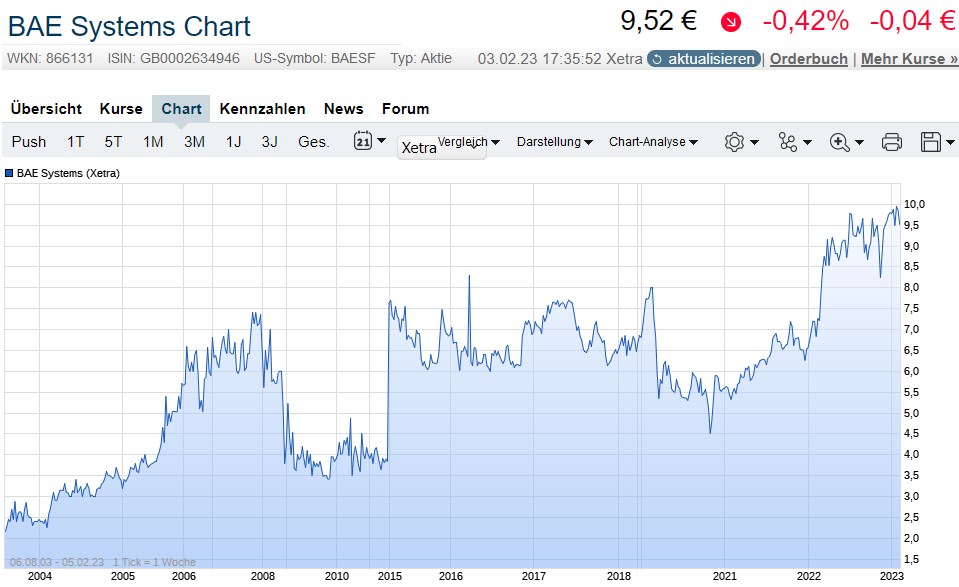Click the 2015 x-axis year label
This screenshot has width=959, height=587.
390,576
